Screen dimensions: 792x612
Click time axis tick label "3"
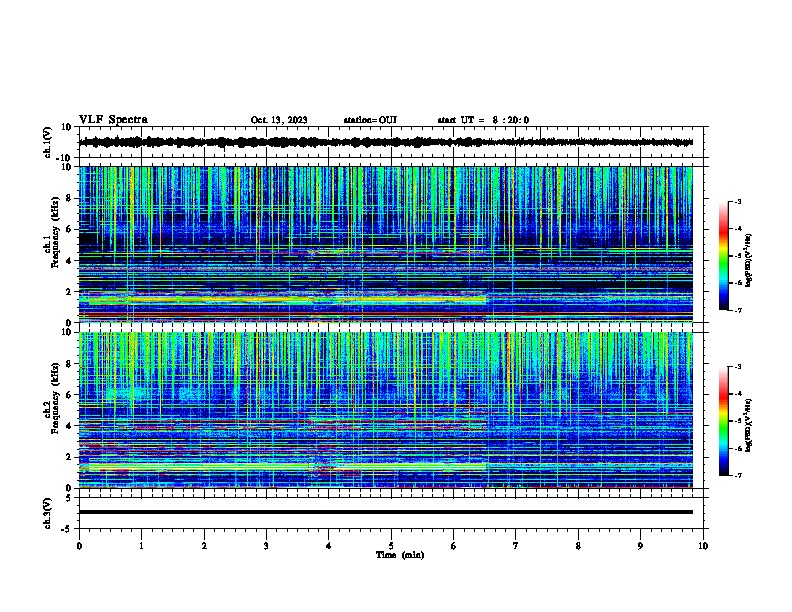(266, 546)
